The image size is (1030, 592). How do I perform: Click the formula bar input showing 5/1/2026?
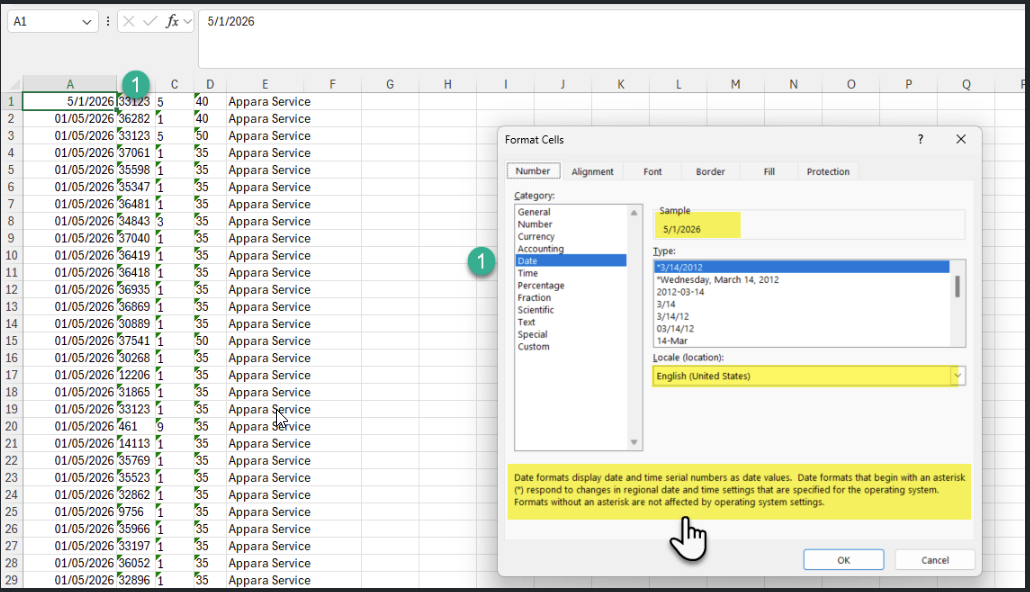click(611, 39)
